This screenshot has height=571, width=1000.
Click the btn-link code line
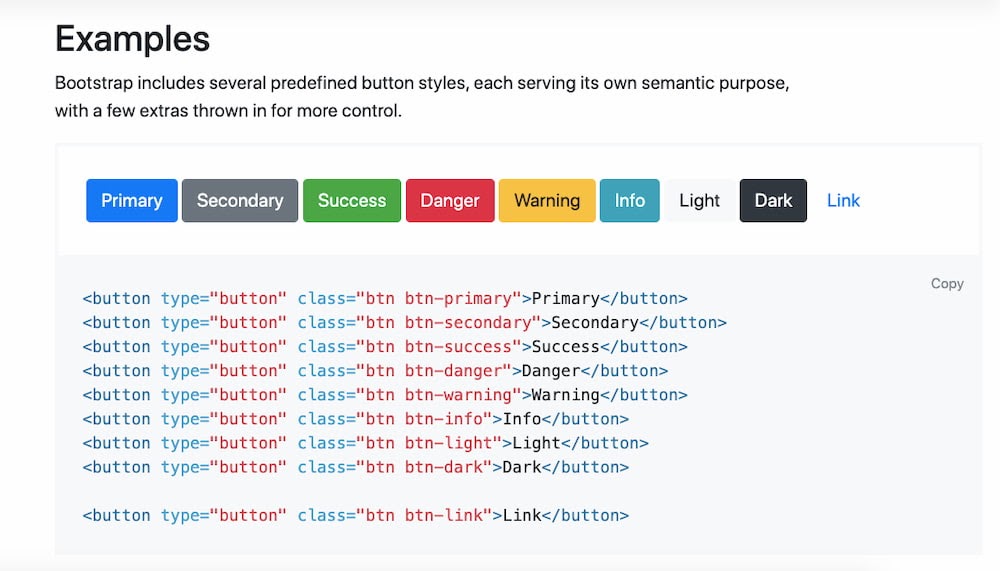356,515
